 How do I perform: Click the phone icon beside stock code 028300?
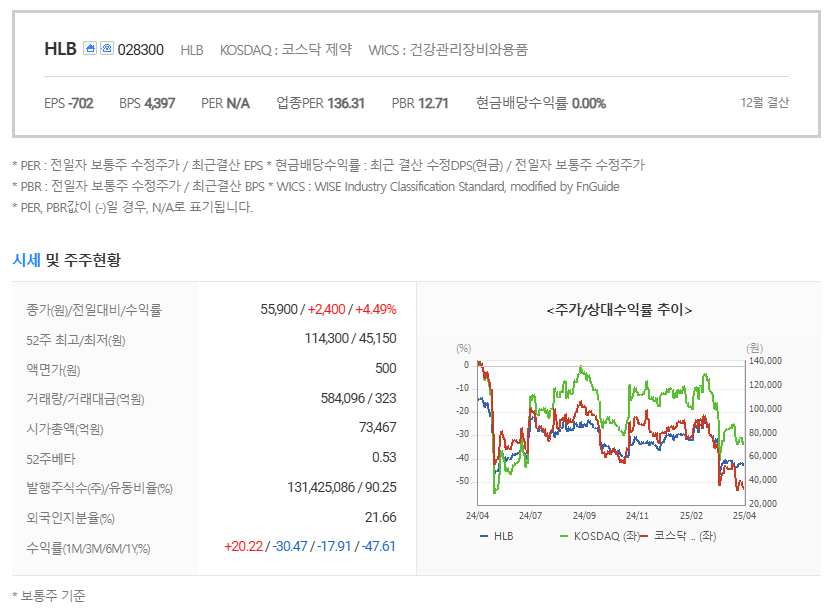pyautogui.click(x=107, y=48)
